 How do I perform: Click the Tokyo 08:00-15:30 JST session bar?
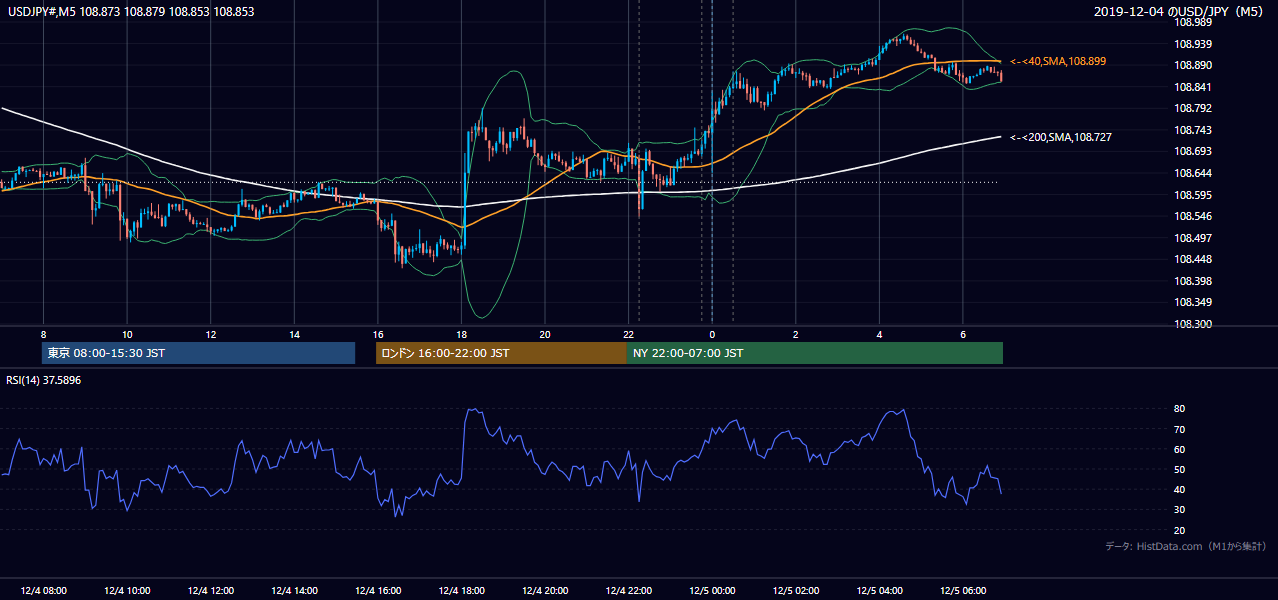198,353
